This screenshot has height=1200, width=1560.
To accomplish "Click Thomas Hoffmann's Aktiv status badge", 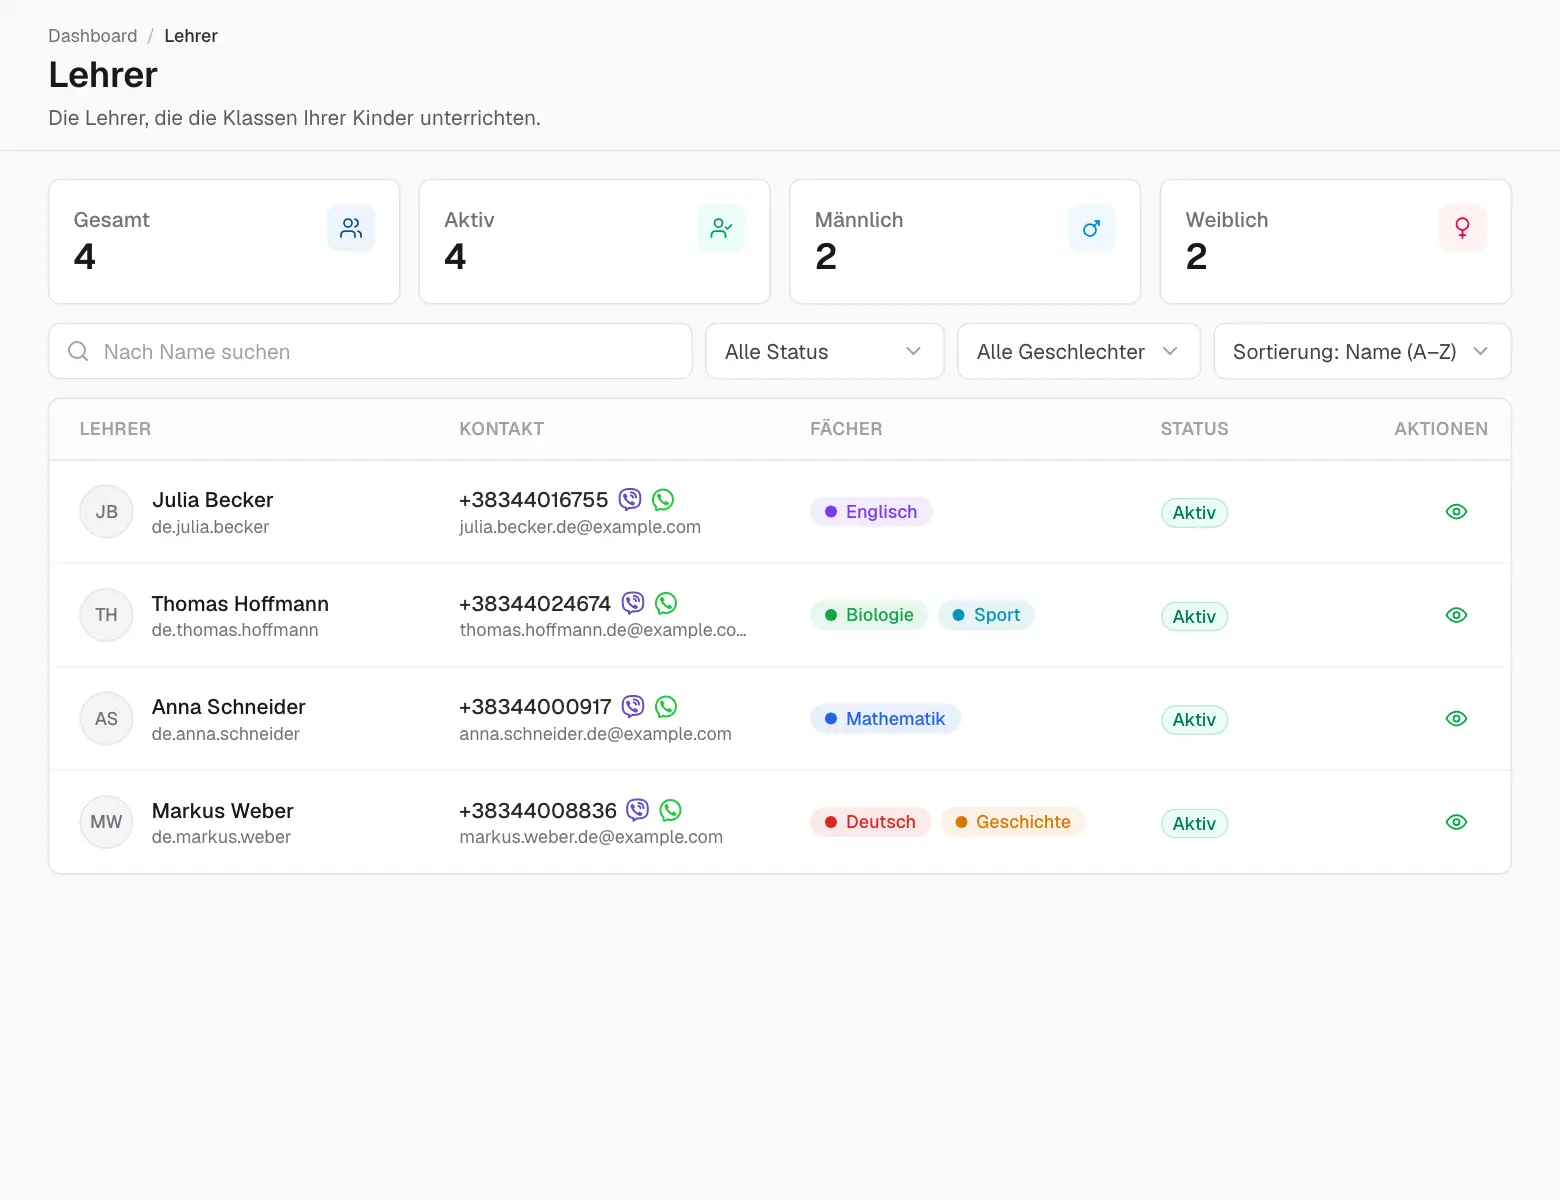I will (x=1194, y=616).
